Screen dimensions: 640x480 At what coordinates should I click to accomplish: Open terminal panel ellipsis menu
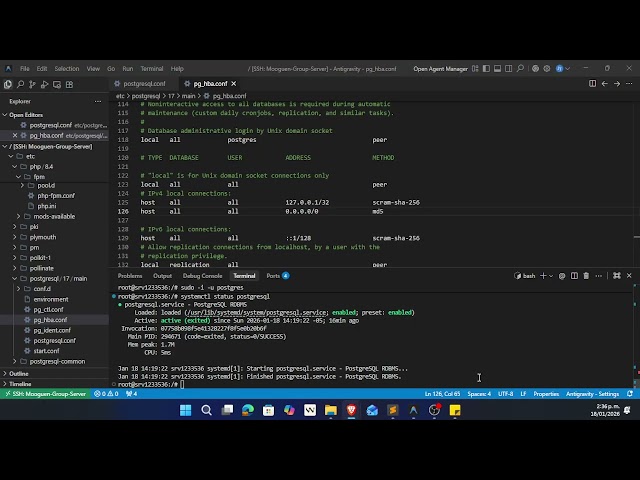click(598, 276)
